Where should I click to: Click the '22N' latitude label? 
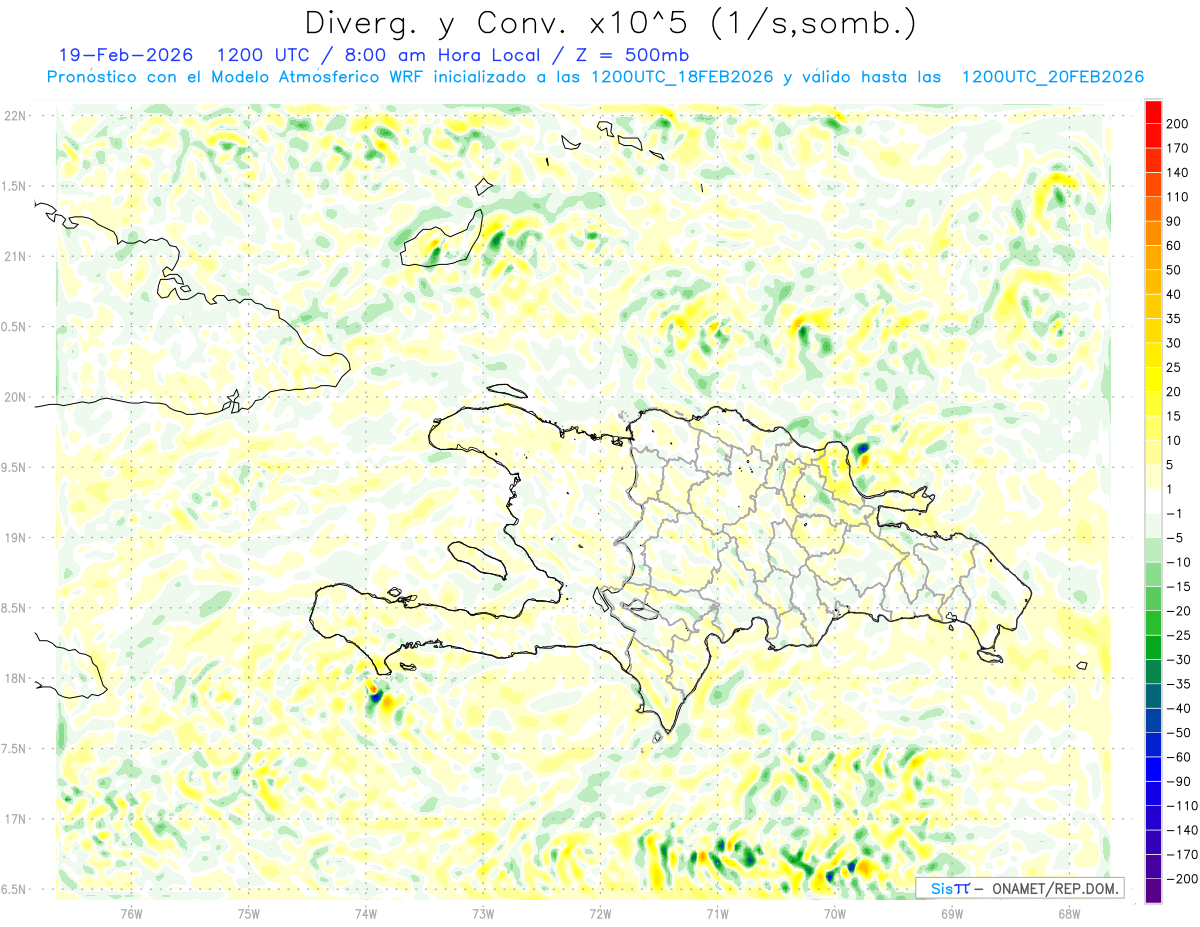pyautogui.click(x=15, y=116)
